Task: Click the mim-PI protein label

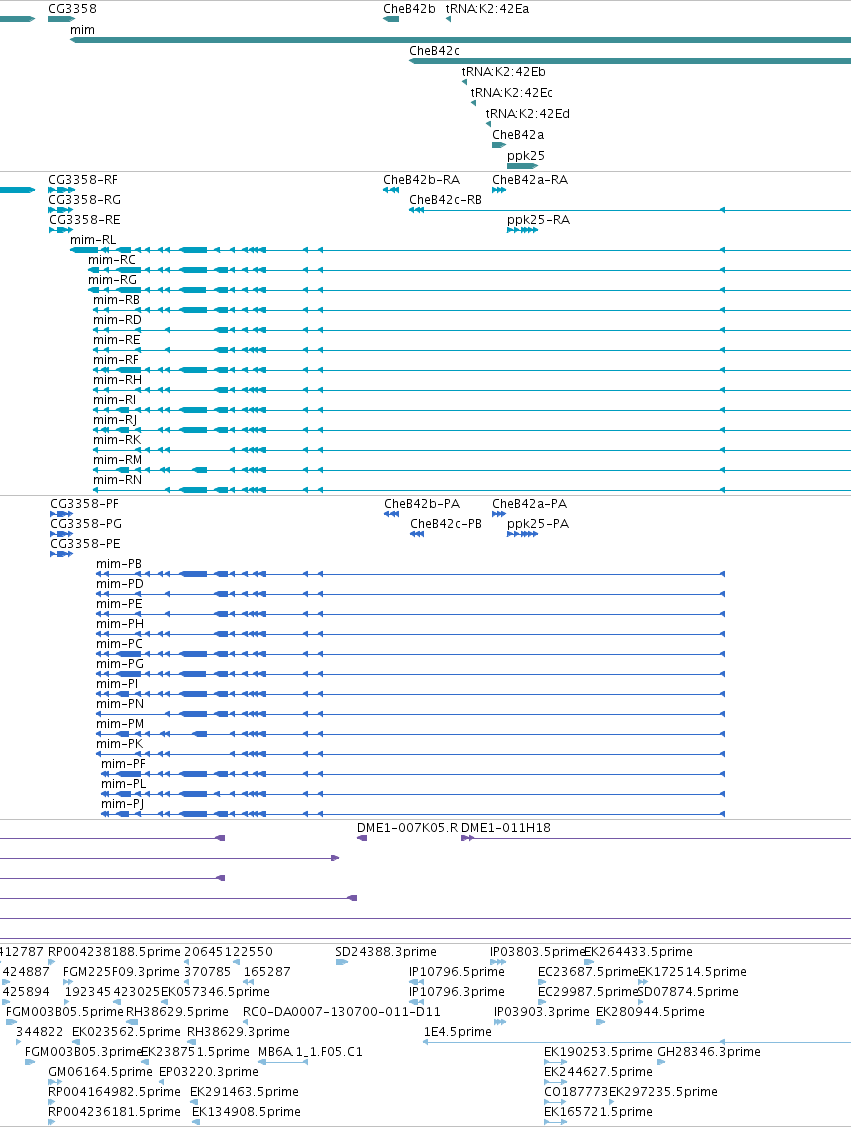Action: [117, 684]
